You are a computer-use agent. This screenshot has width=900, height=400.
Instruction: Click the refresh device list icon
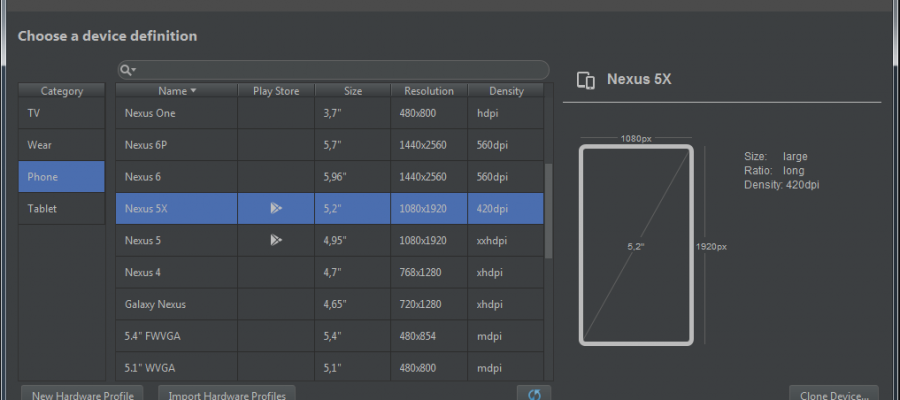coord(533,394)
